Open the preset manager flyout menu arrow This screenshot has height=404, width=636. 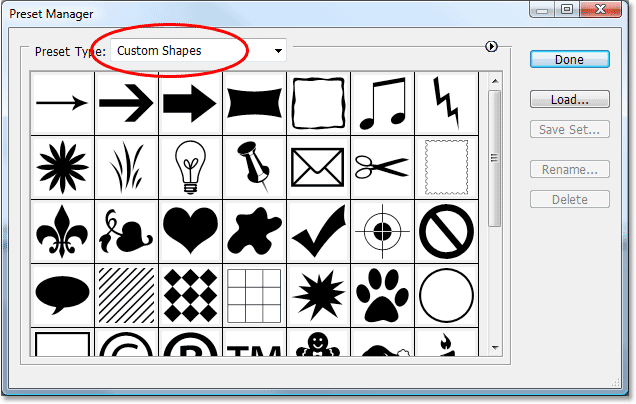coord(491,46)
